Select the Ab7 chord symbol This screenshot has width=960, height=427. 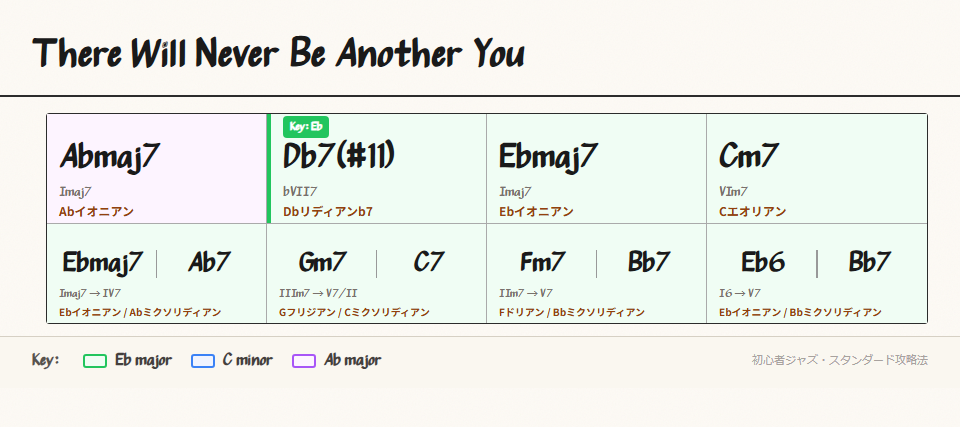(209, 263)
